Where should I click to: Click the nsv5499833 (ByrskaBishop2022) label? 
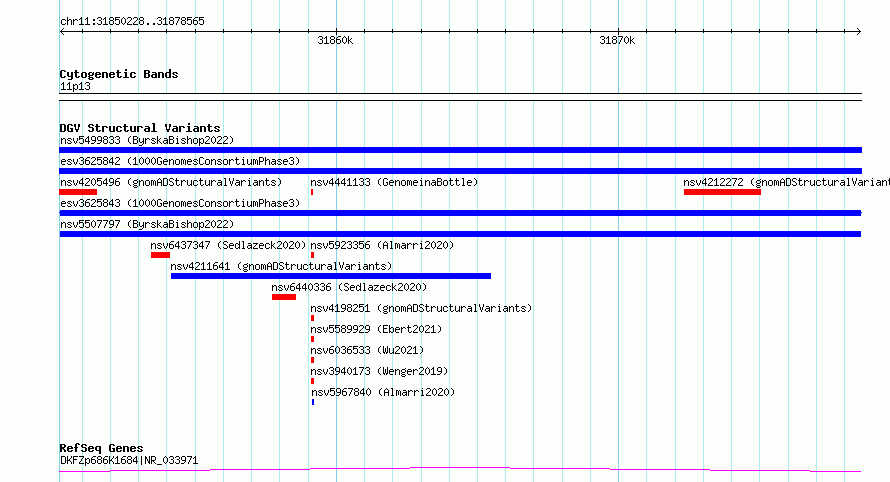(147, 140)
